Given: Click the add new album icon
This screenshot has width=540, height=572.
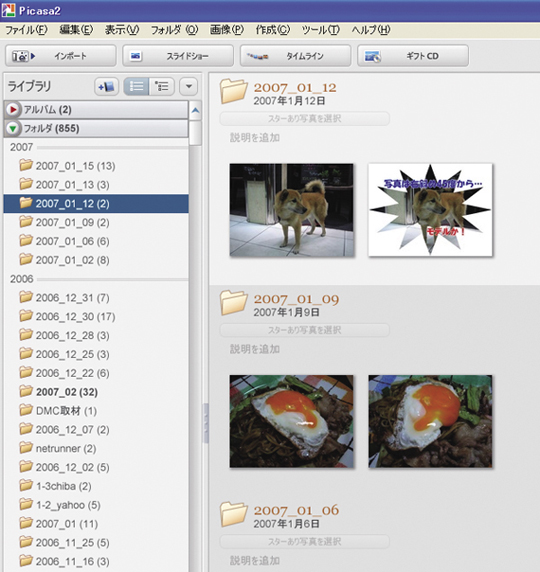Looking at the screenshot, I should point(107,87).
